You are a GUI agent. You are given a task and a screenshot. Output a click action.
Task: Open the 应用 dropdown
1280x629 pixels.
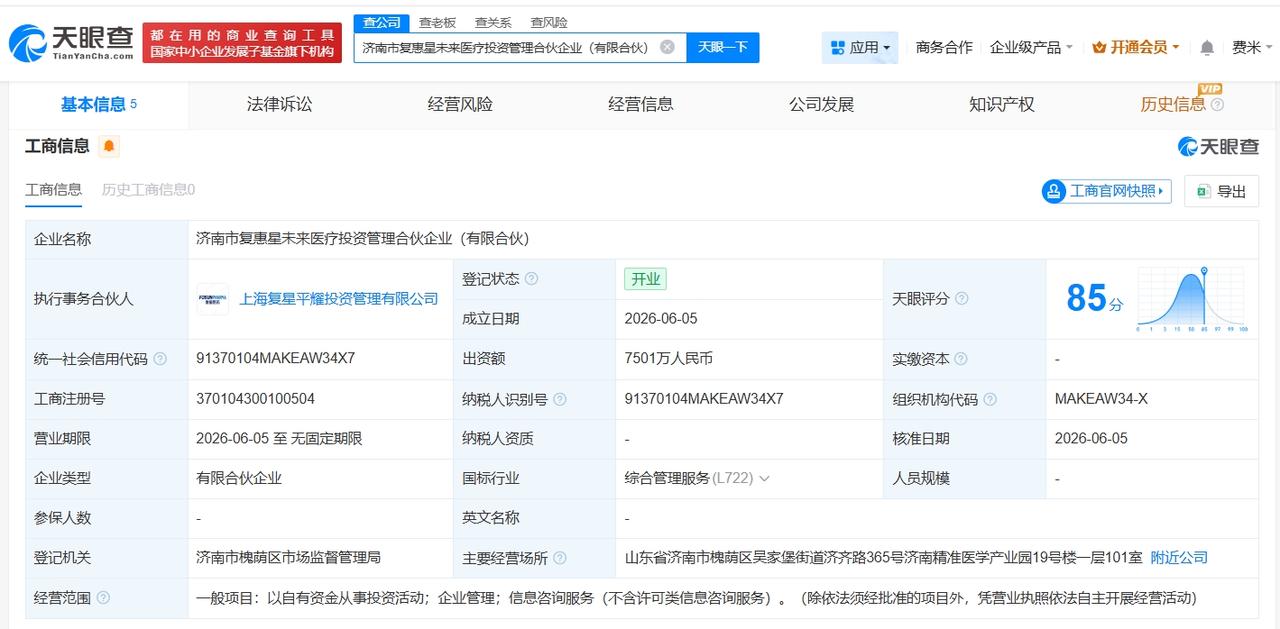point(860,47)
